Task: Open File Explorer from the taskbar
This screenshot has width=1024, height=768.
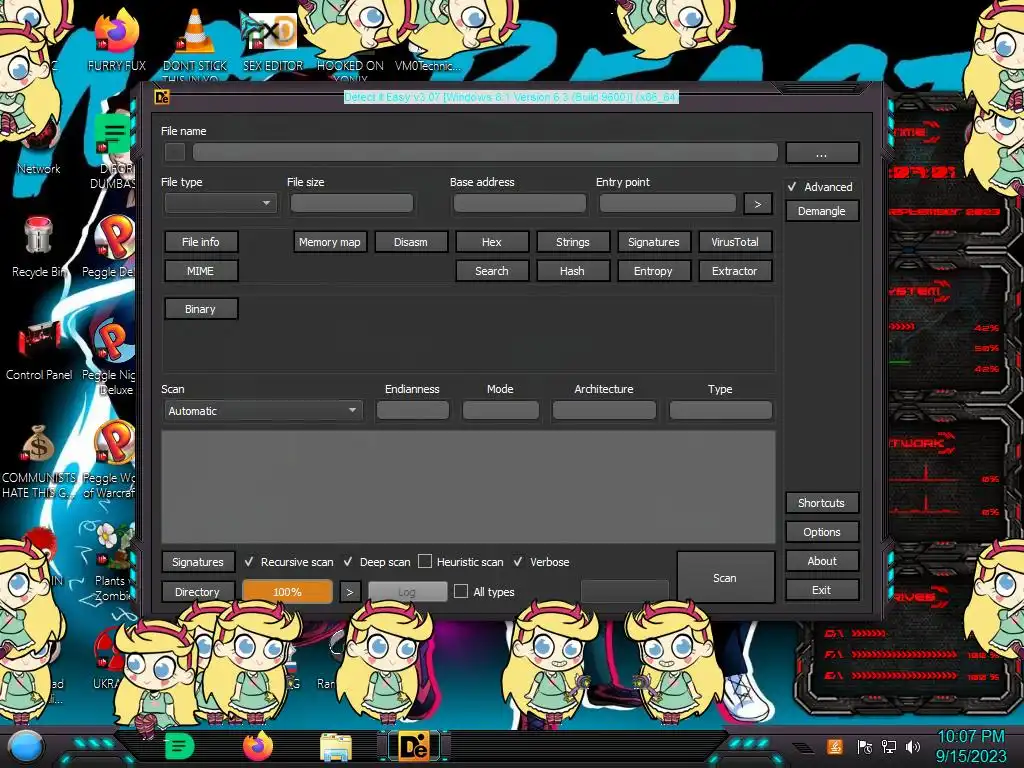Action: pyautogui.click(x=336, y=748)
